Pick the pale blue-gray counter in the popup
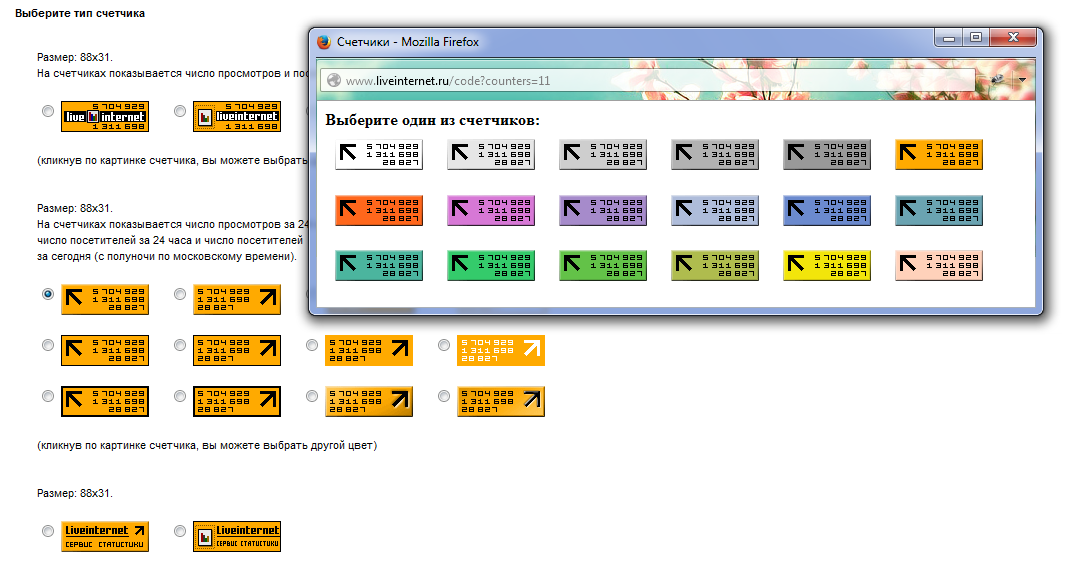Image resolution: width=1087 pixels, height=569 pixels. tap(715, 211)
